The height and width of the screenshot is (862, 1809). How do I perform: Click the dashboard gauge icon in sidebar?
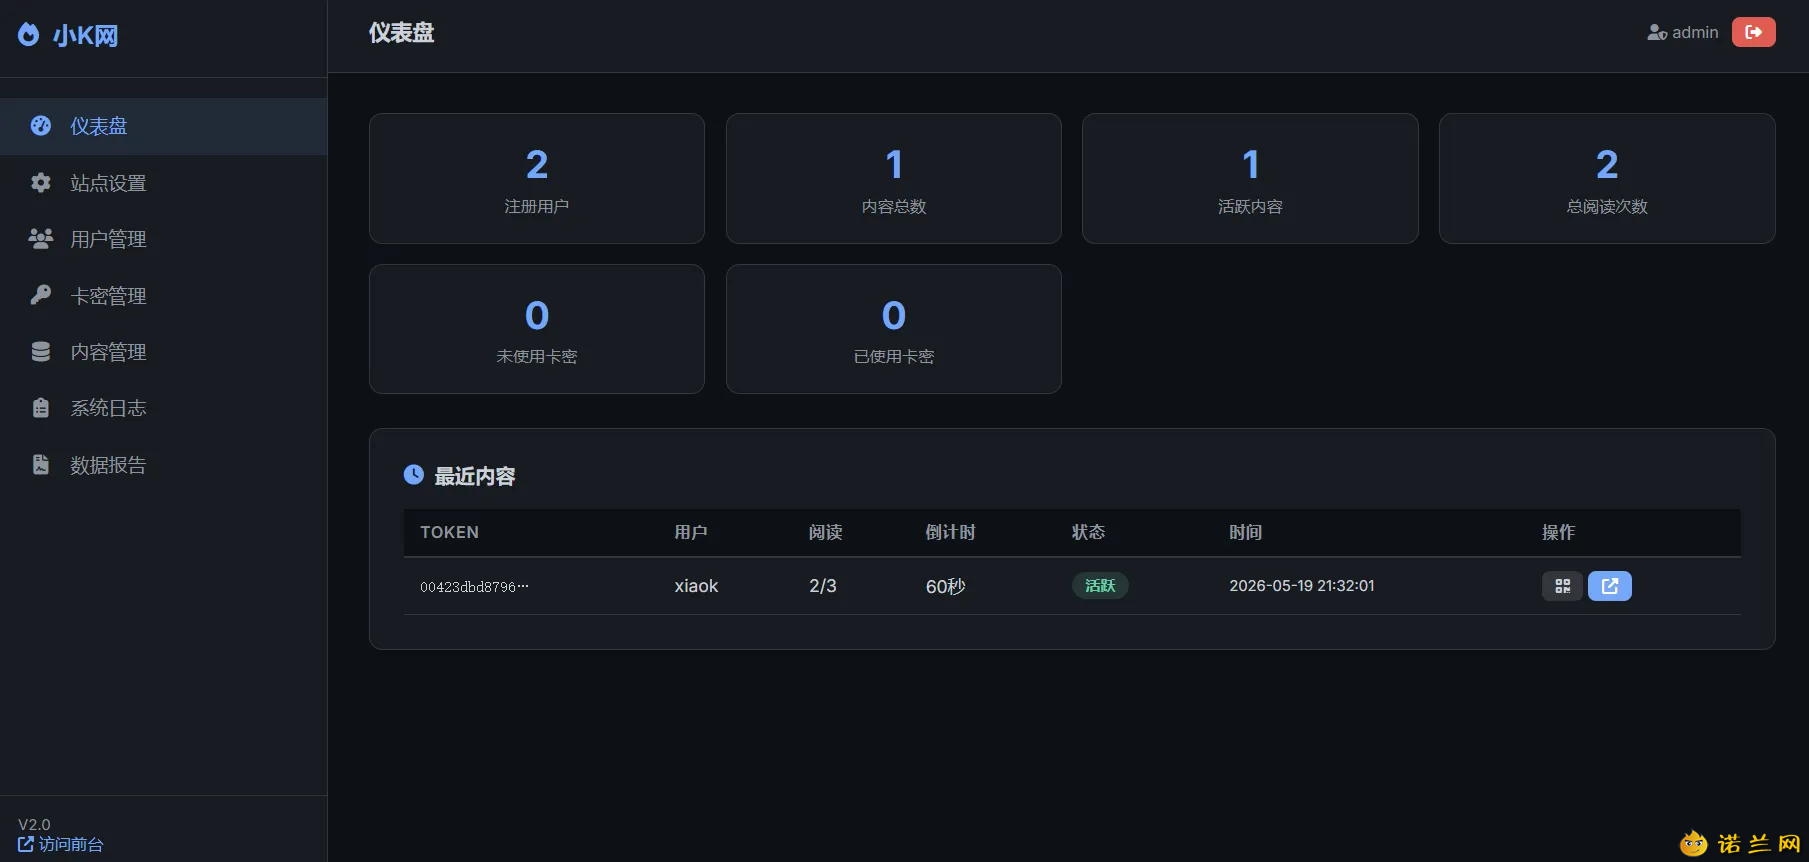41,126
